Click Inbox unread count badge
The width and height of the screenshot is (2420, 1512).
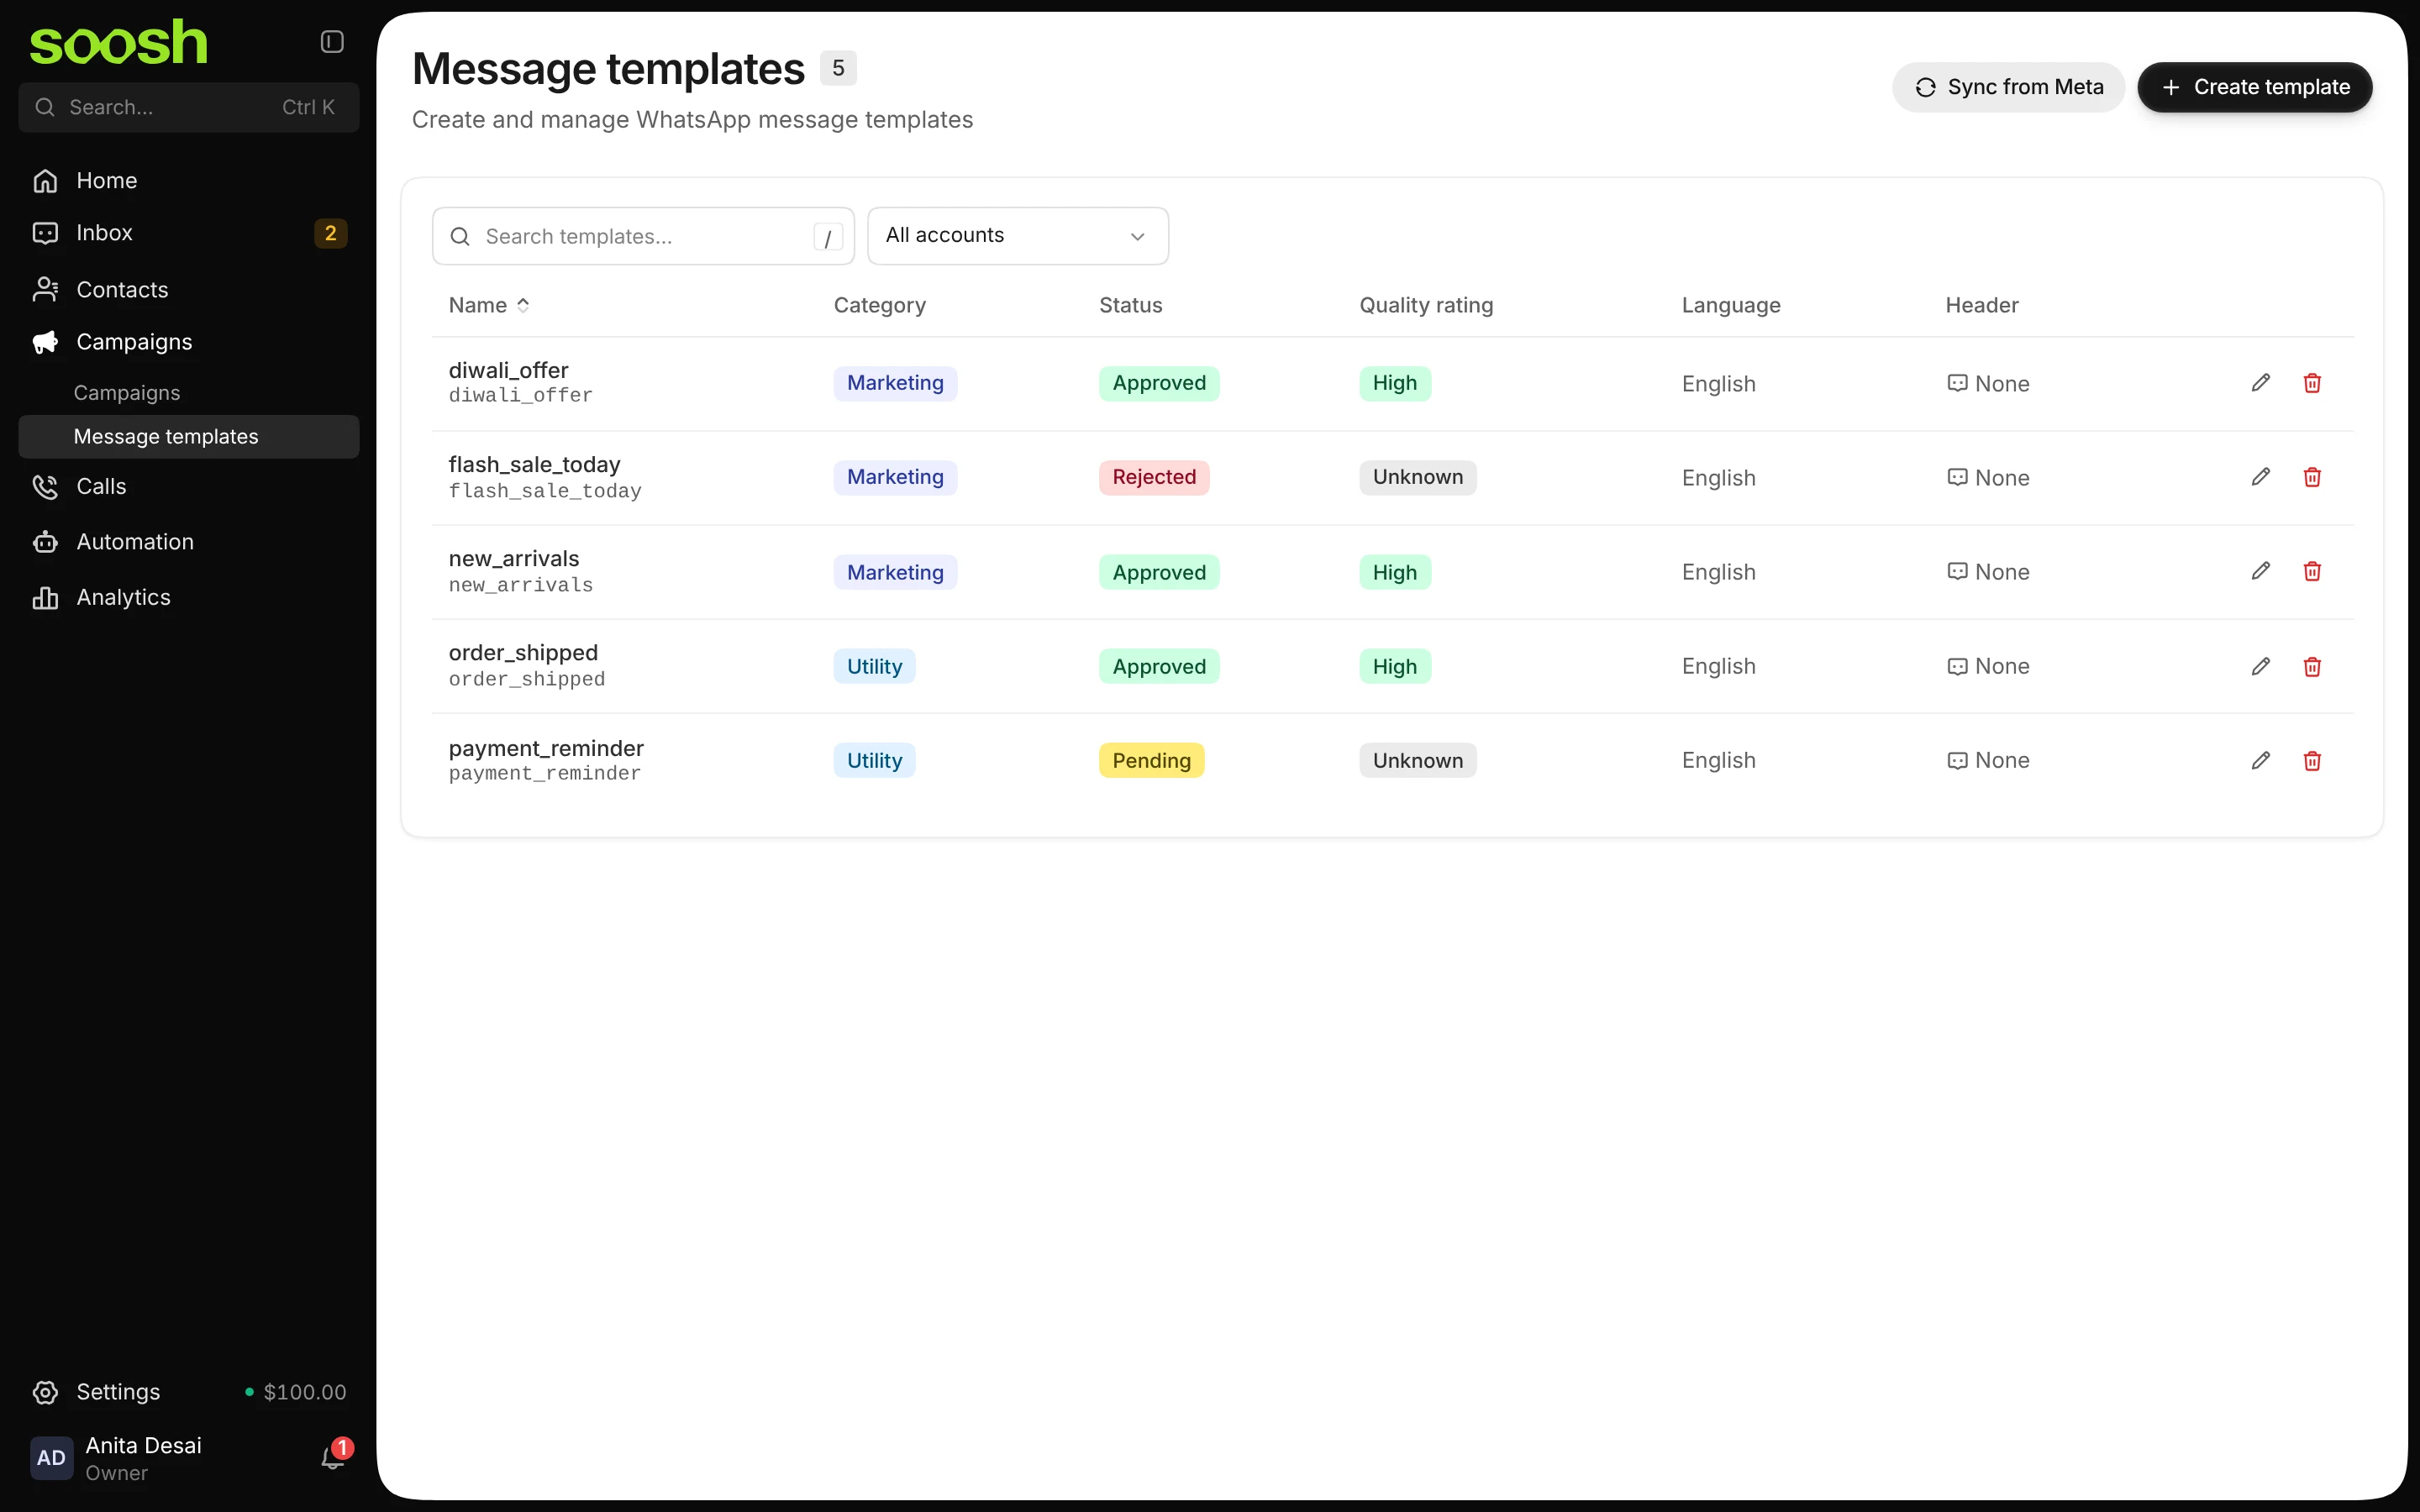330,233
